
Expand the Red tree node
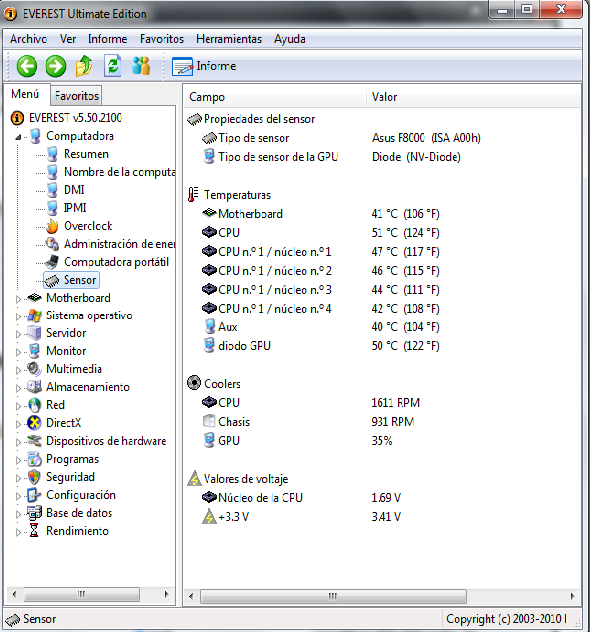18,406
